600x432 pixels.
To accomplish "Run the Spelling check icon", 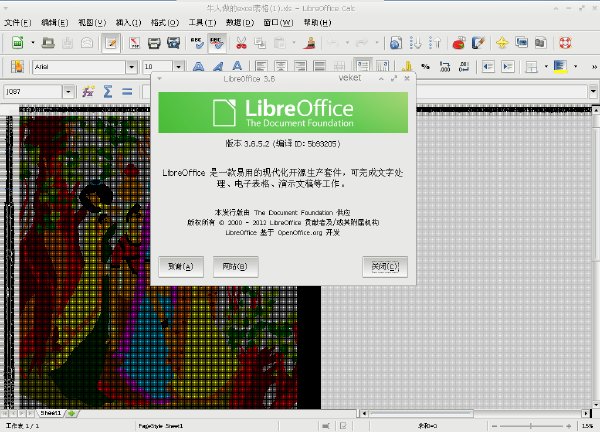I will tap(197, 42).
